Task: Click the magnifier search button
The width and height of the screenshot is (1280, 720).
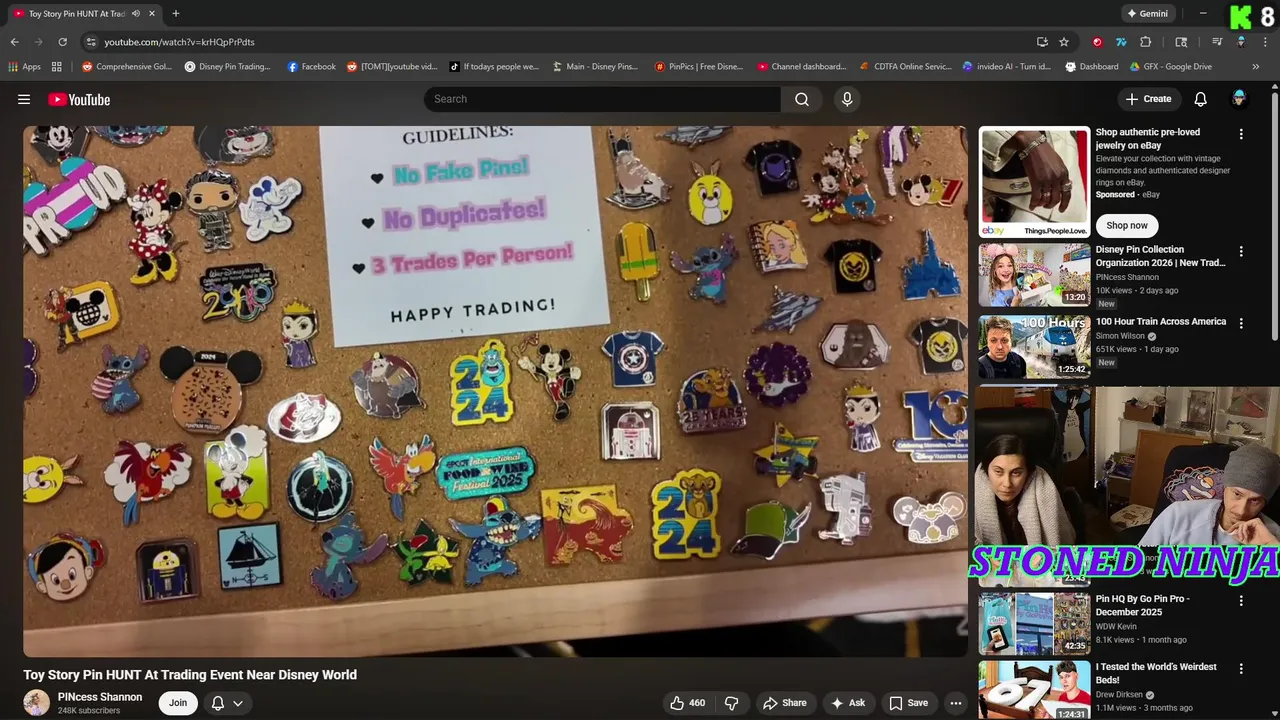Action: 802,99
